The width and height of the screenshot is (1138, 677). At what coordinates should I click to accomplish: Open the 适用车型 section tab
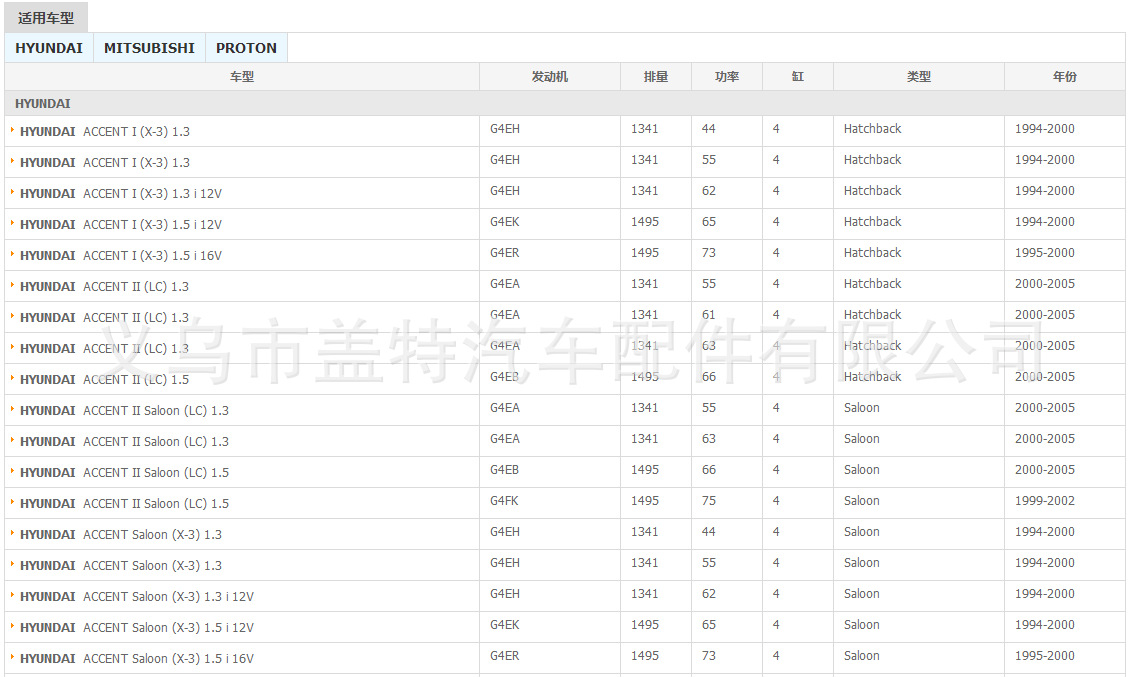(x=46, y=18)
